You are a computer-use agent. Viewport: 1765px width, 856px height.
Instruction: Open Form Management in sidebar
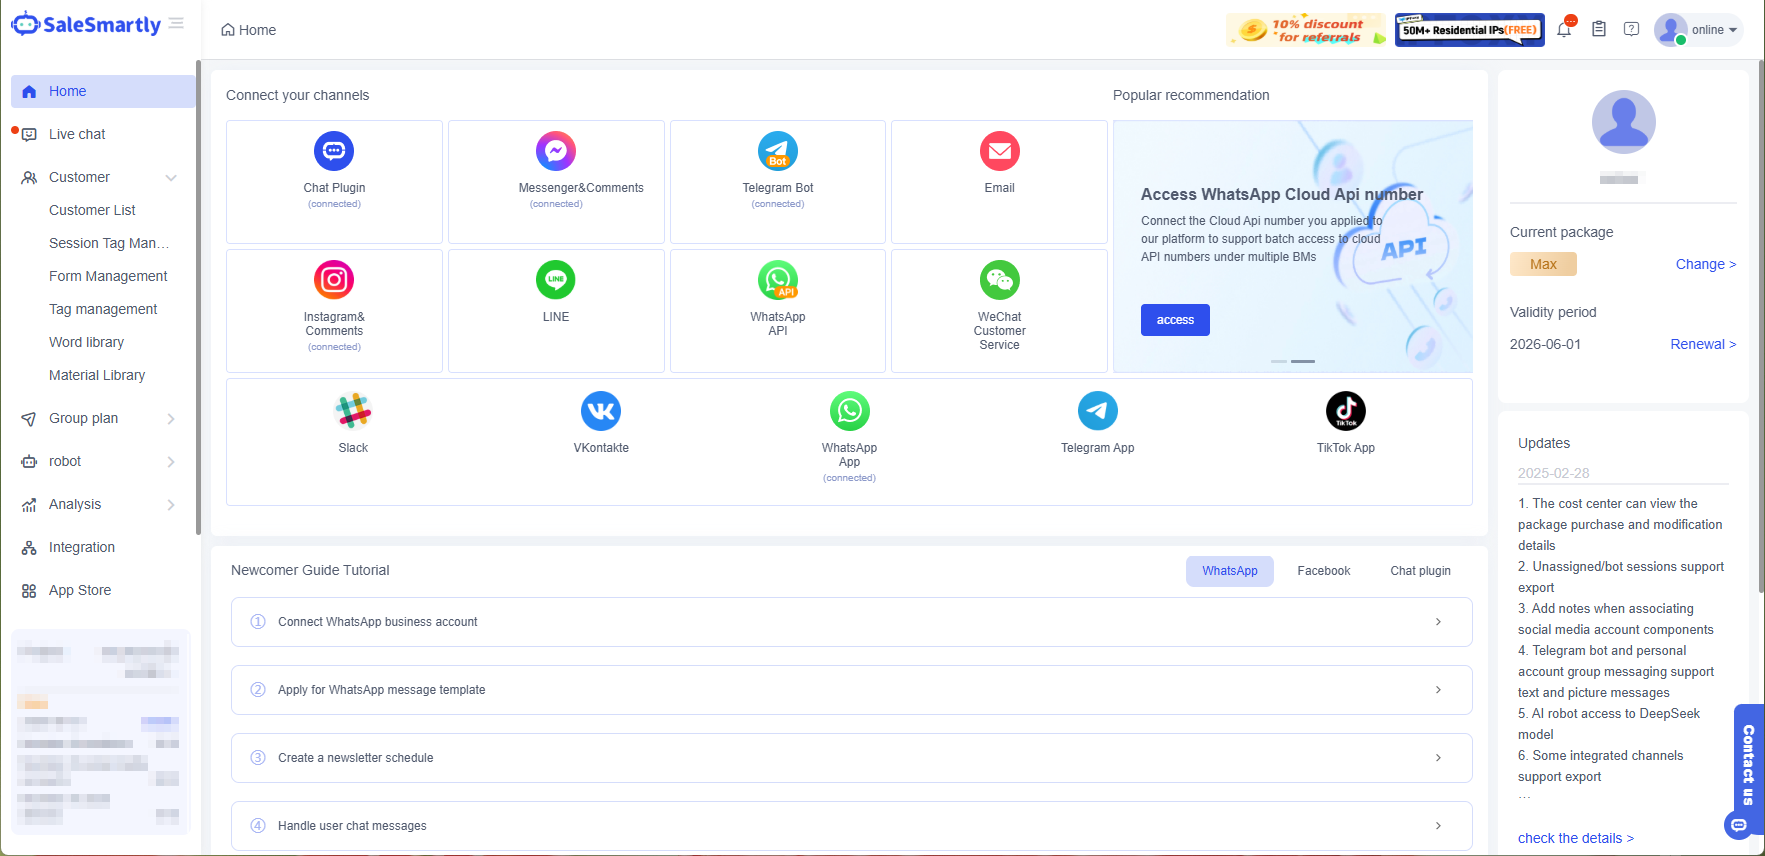click(108, 276)
